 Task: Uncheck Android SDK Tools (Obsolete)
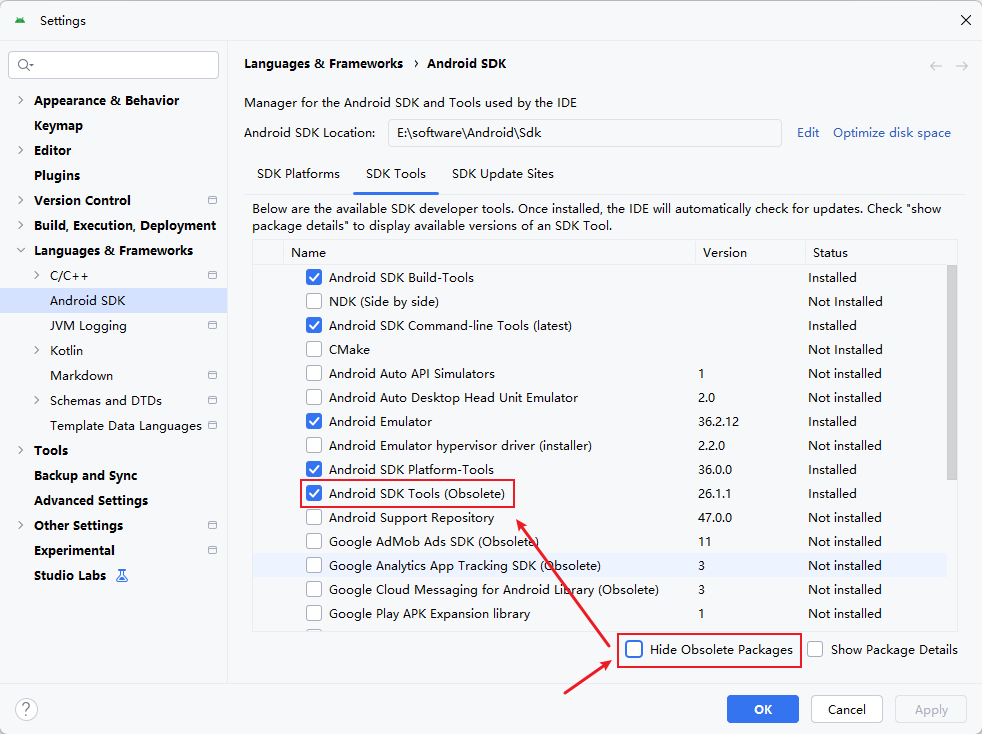(314, 494)
